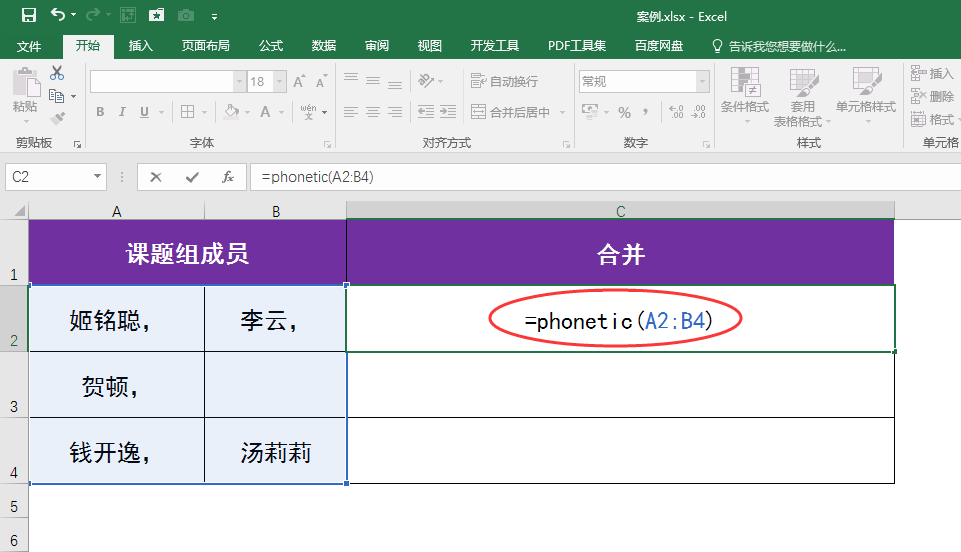The width and height of the screenshot is (961, 552).
Task: Click the Comma Style icon
Action: tap(646, 112)
